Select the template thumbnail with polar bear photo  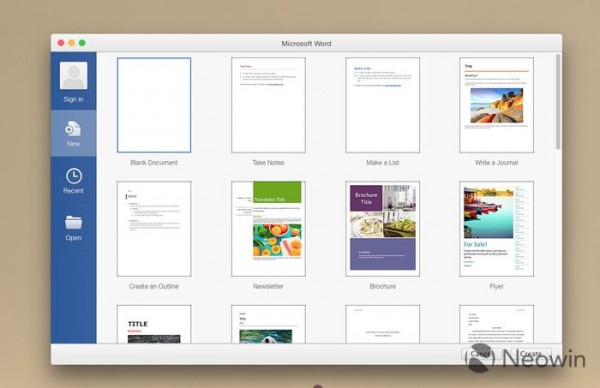(x=268, y=324)
